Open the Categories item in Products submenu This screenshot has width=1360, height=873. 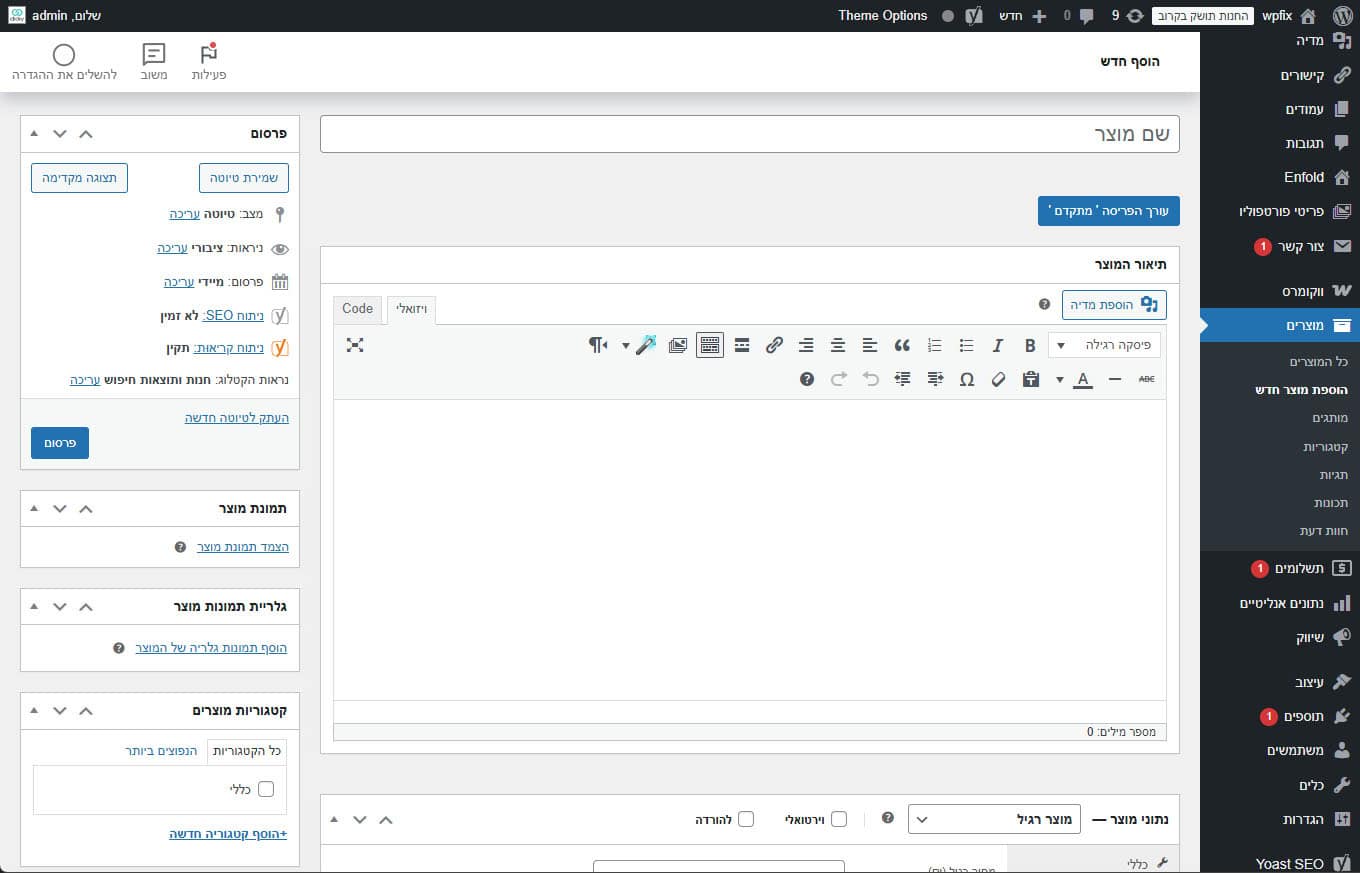coord(1325,446)
